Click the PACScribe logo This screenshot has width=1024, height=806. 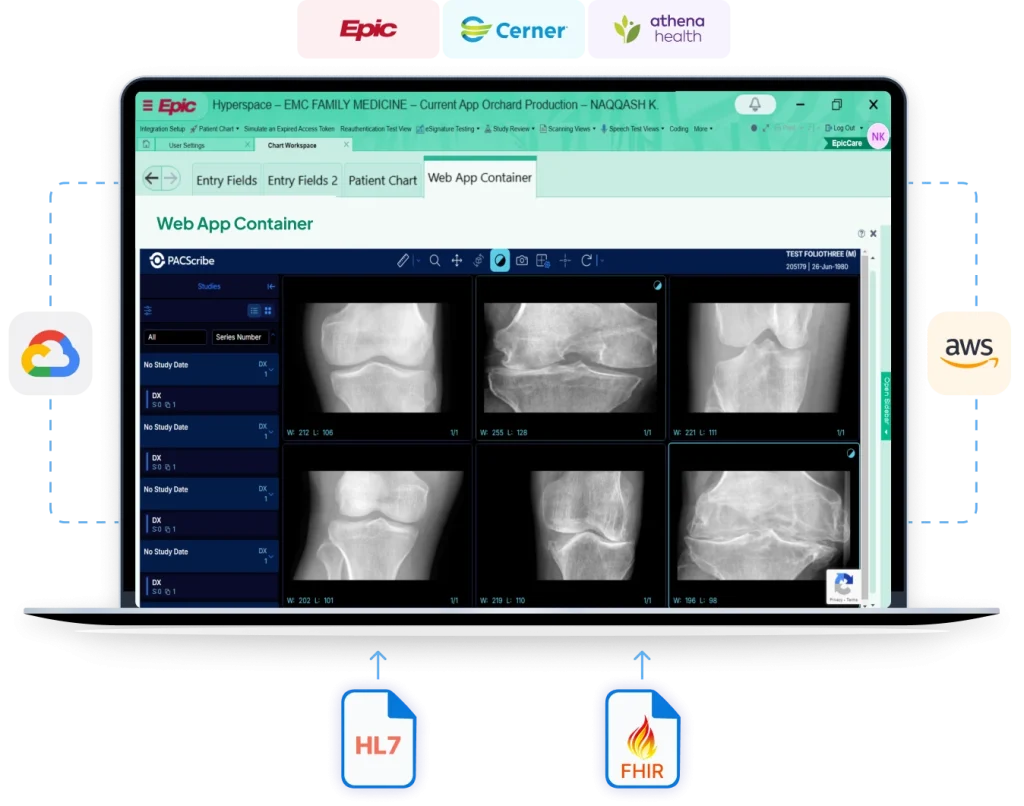tap(182, 261)
